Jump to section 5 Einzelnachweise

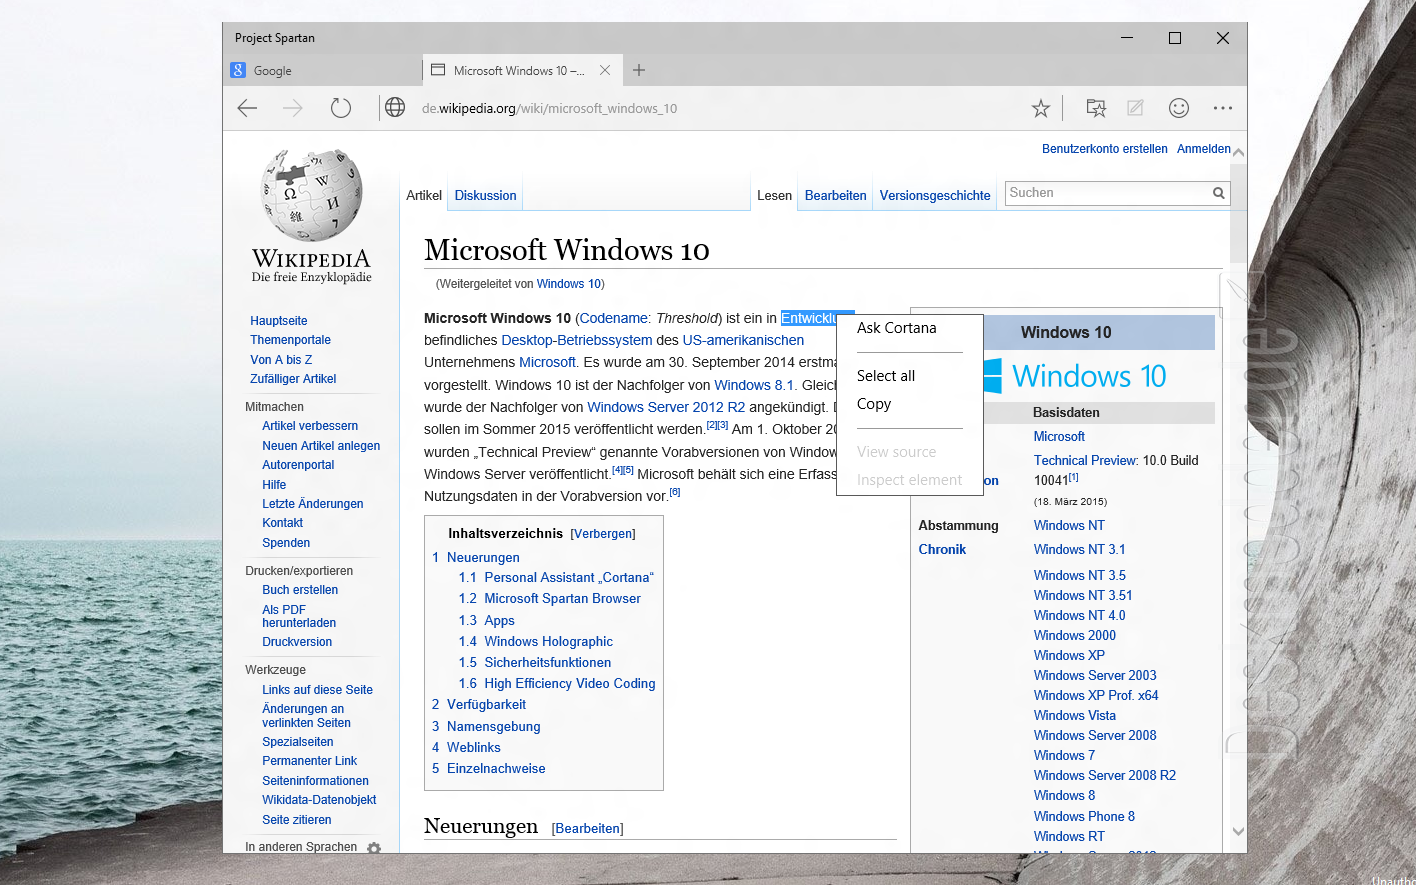coord(489,768)
